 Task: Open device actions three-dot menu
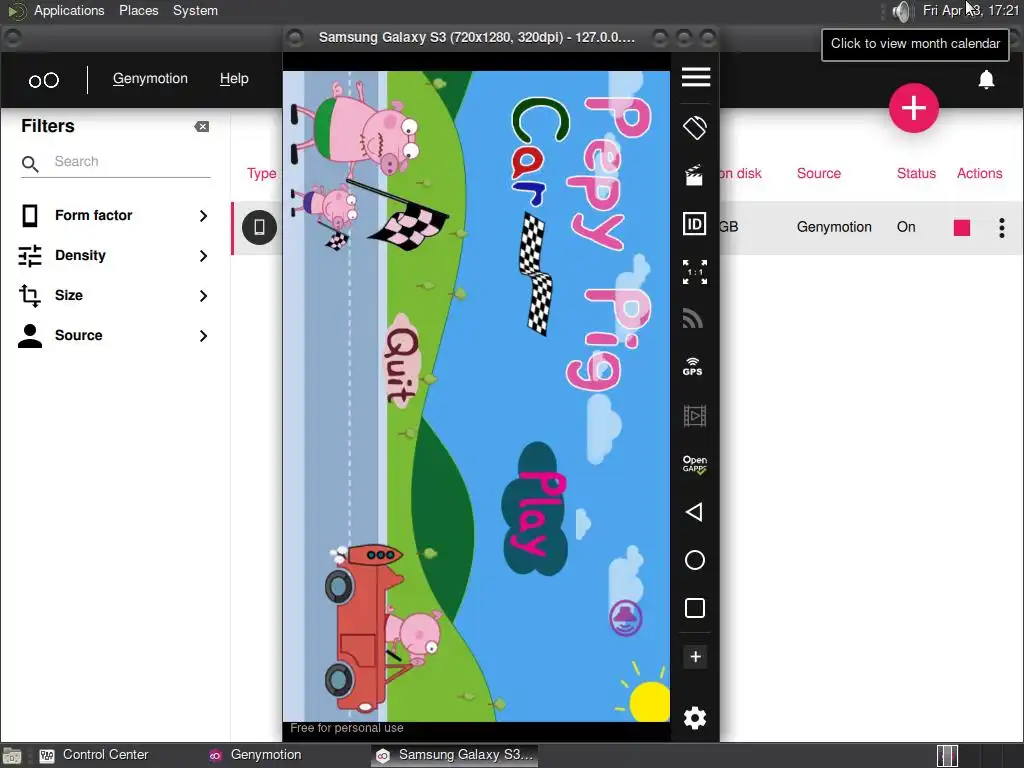click(1002, 227)
